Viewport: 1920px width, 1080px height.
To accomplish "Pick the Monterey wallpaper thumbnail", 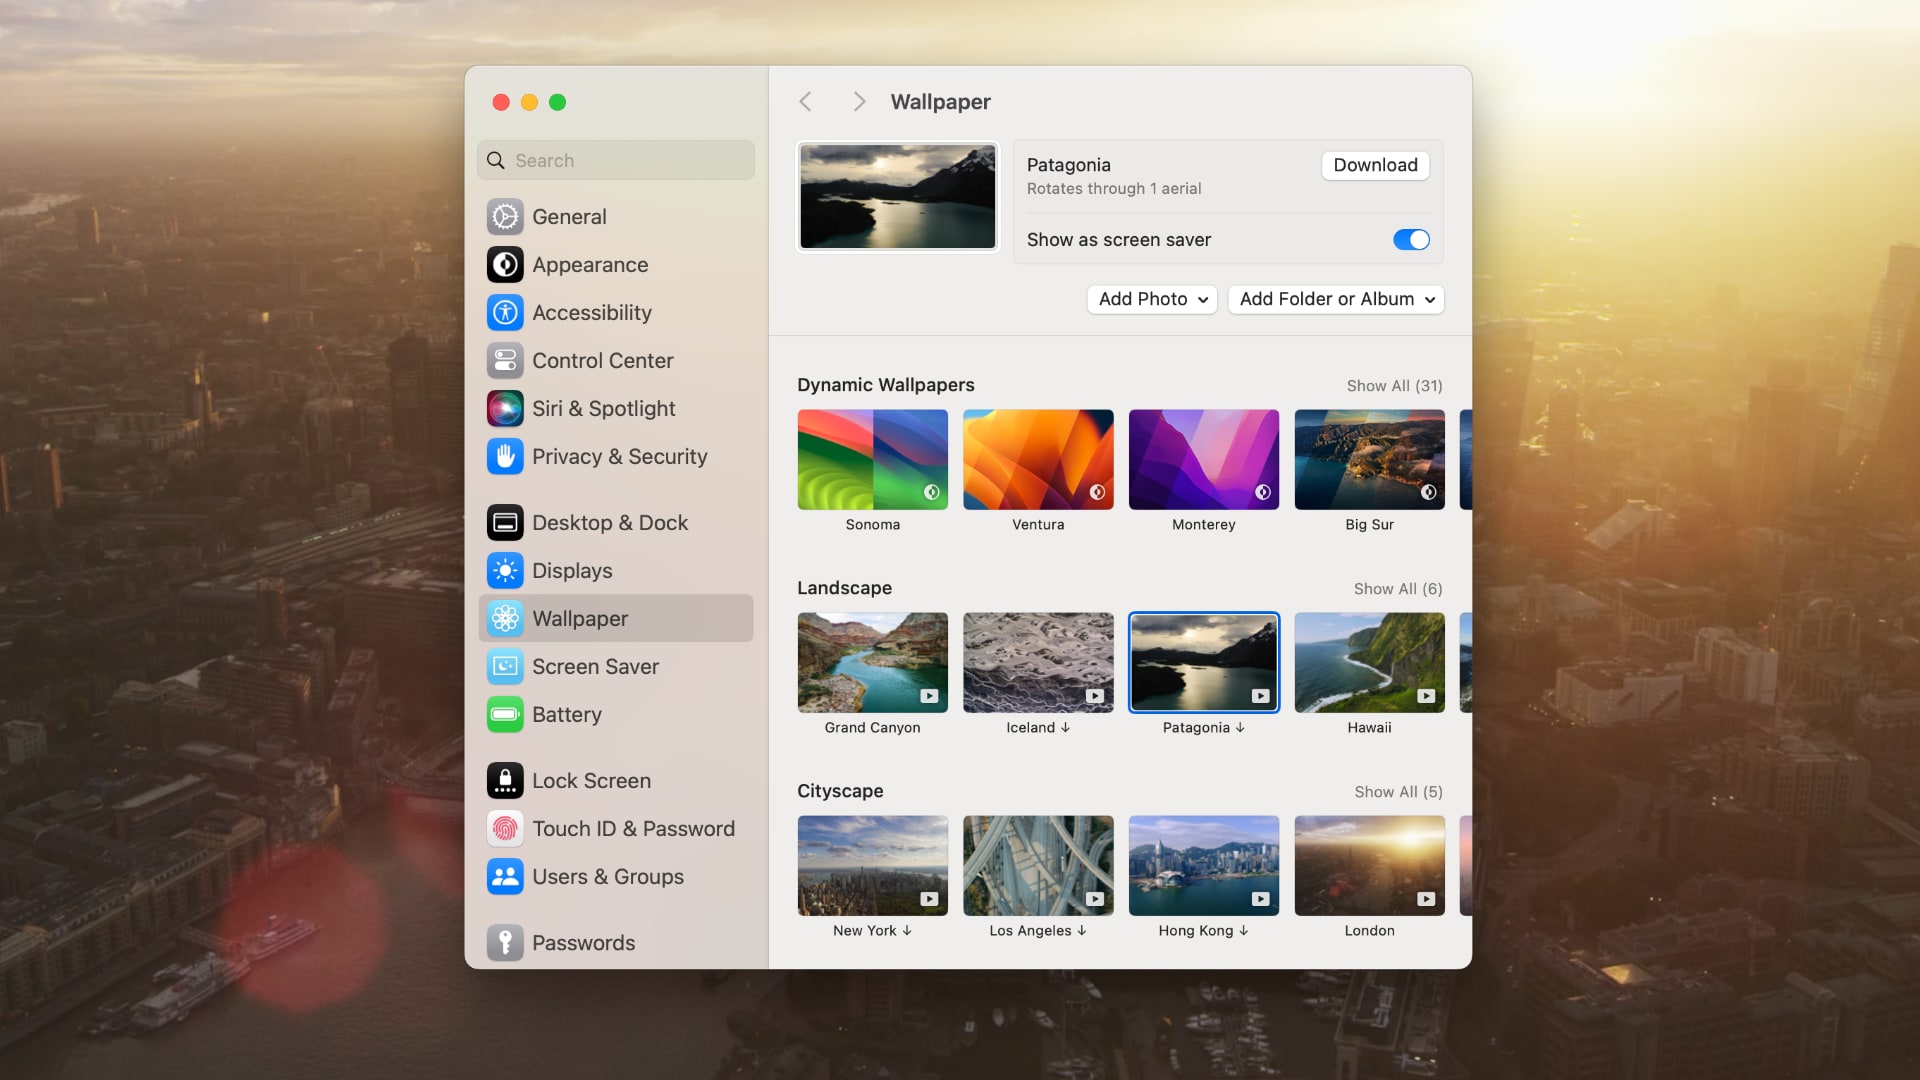I will pyautogui.click(x=1204, y=460).
